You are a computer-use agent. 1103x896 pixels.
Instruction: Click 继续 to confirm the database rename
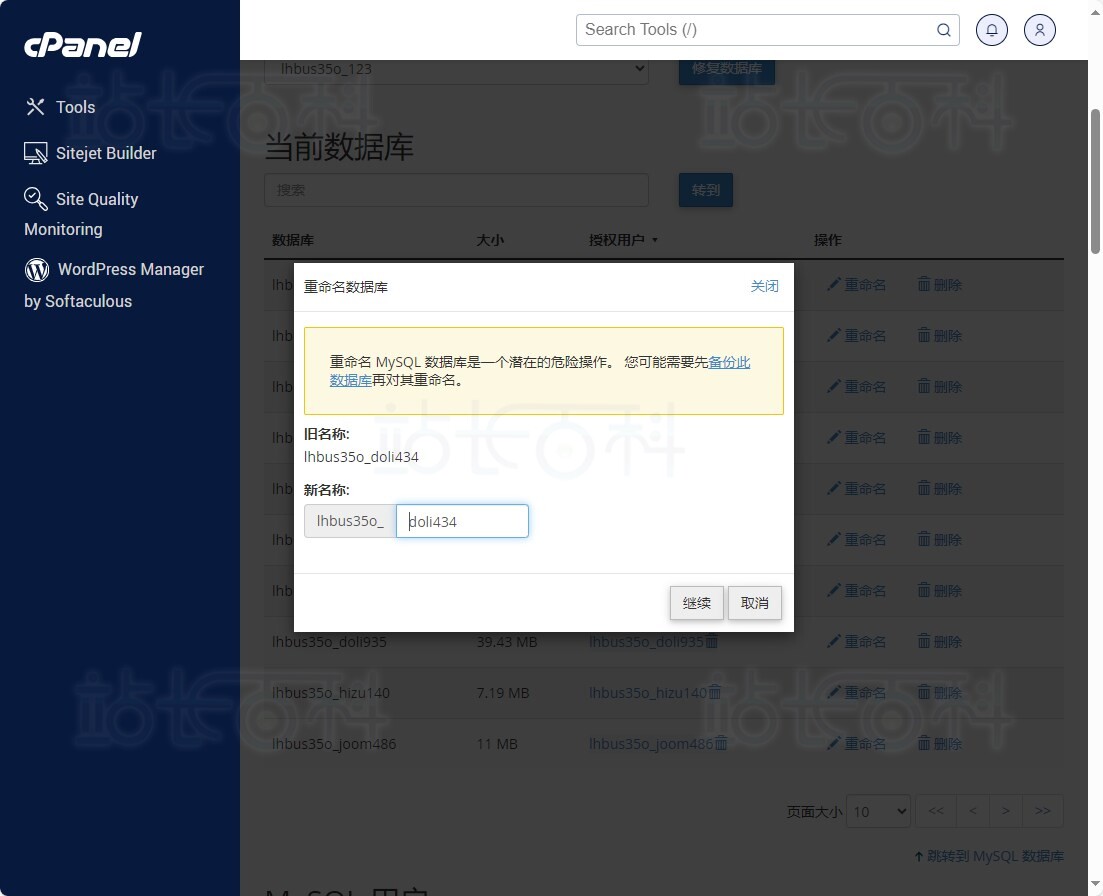(696, 603)
